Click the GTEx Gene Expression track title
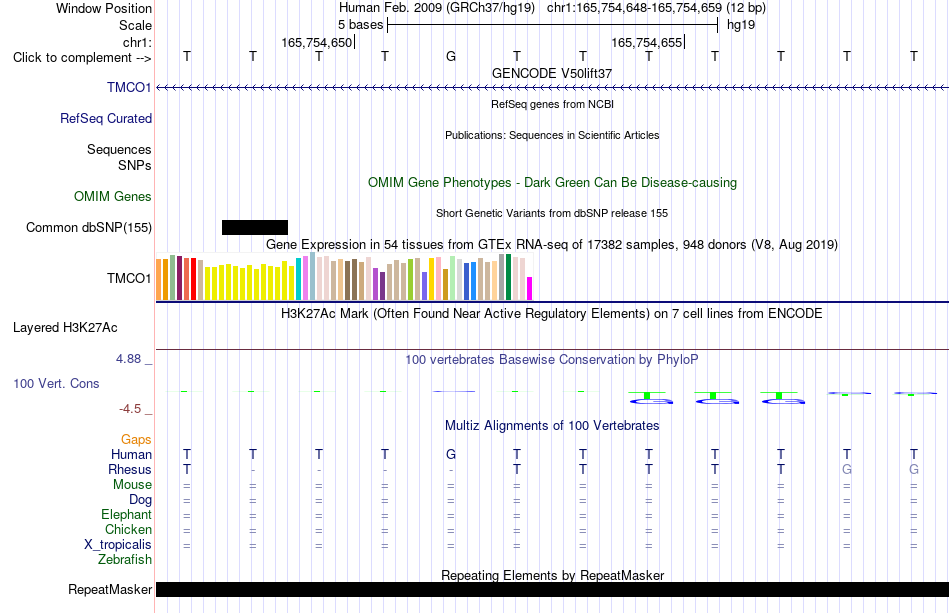 click(x=552, y=245)
